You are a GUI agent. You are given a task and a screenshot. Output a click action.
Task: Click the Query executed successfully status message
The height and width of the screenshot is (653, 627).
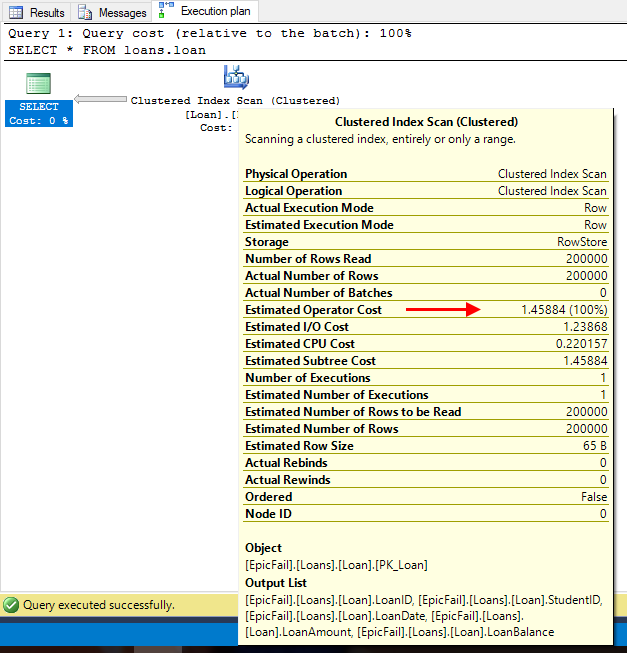click(98, 605)
